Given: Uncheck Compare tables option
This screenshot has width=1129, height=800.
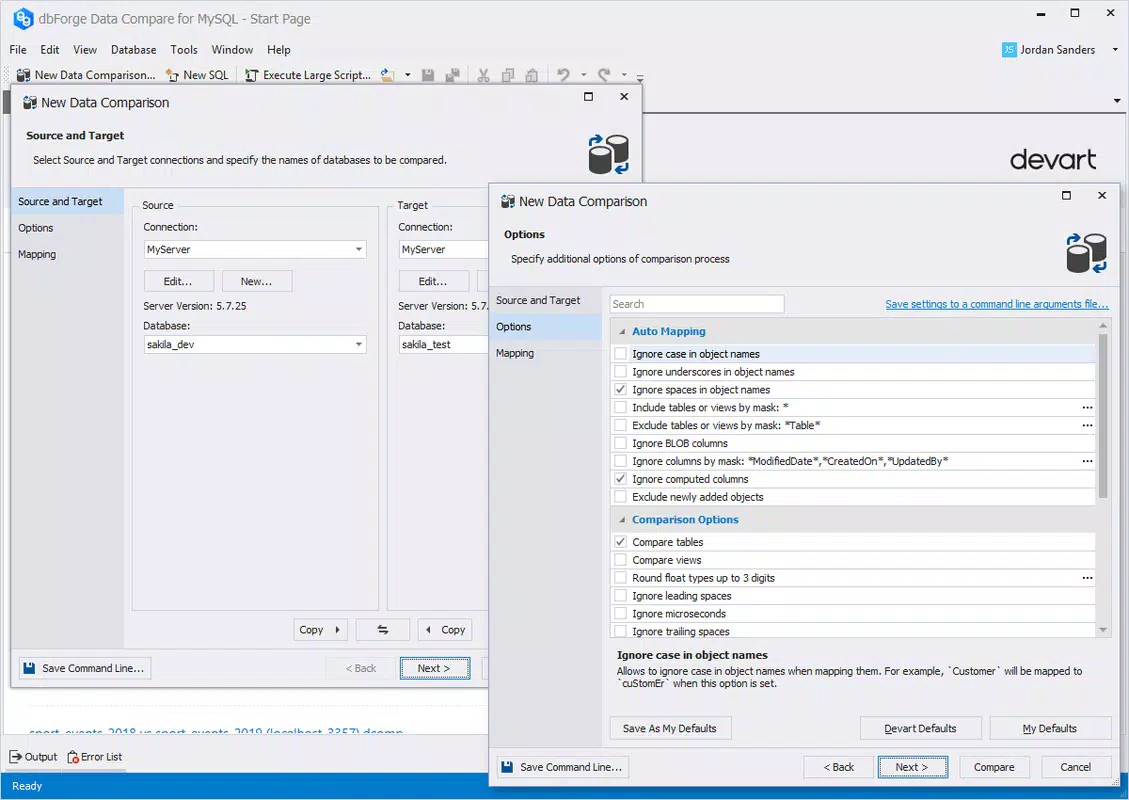Looking at the screenshot, I should tap(620, 541).
